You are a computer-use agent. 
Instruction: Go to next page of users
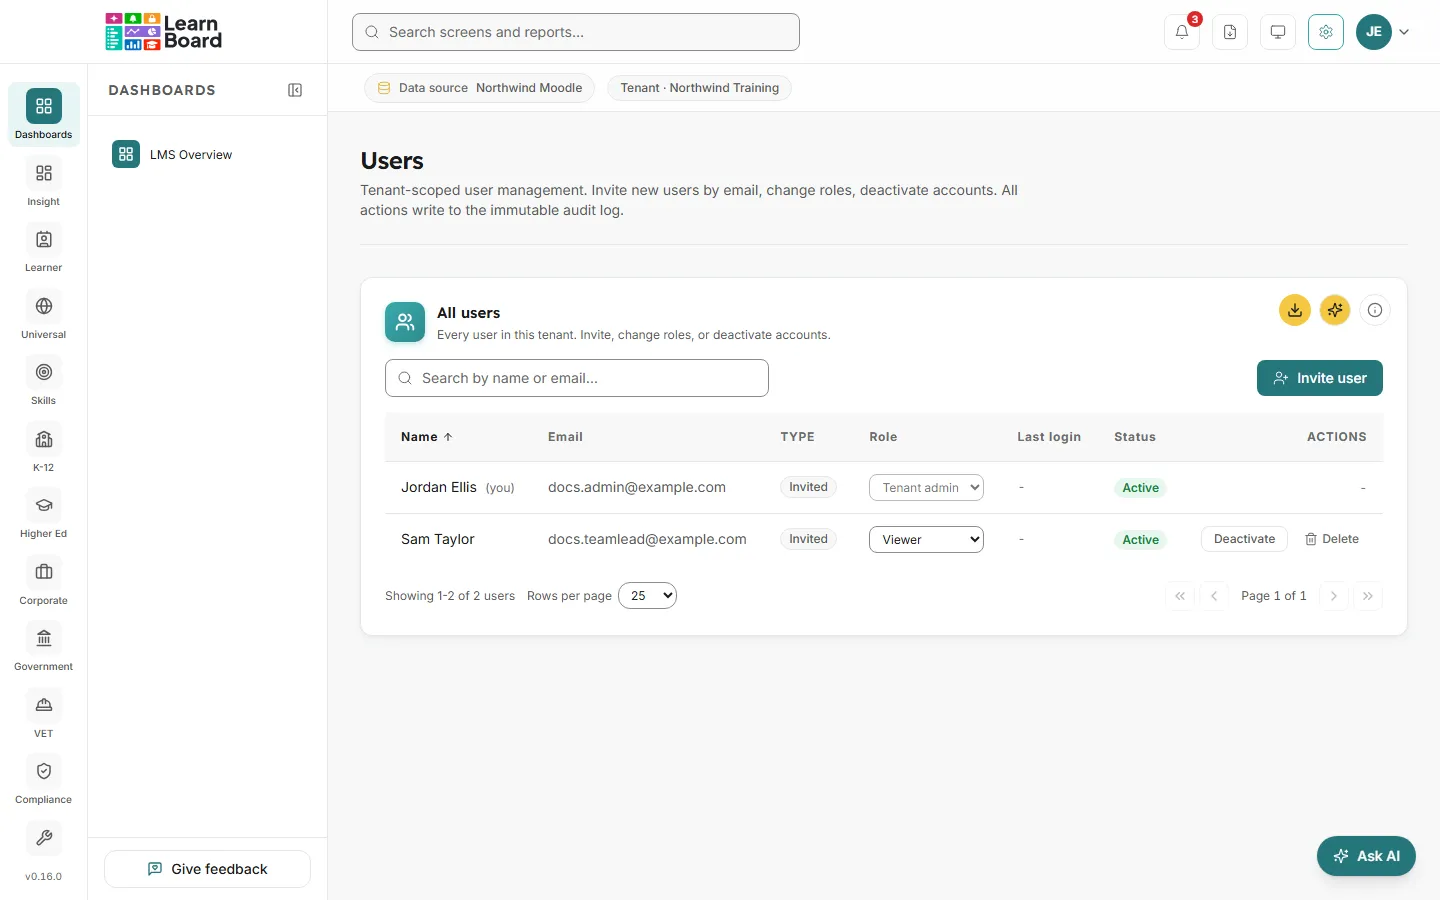pyautogui.click(x=1334, y=596)
